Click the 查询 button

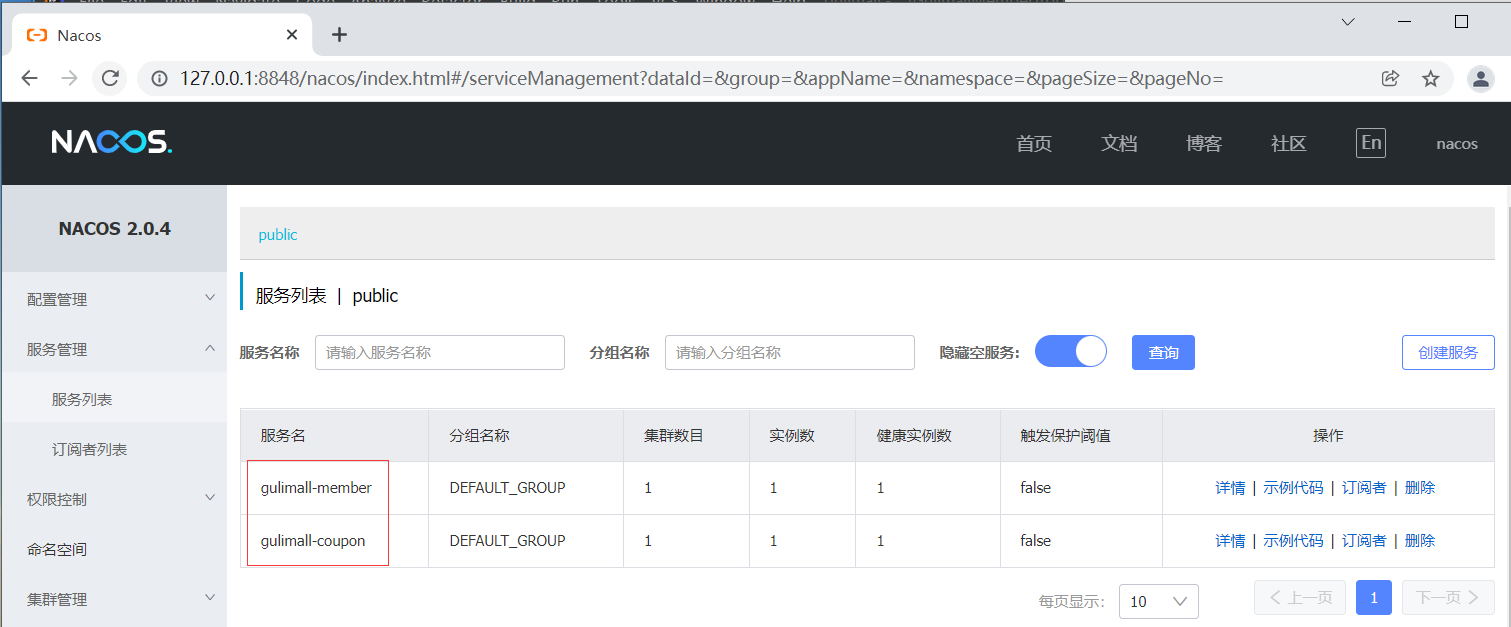tap(1163, 352)
